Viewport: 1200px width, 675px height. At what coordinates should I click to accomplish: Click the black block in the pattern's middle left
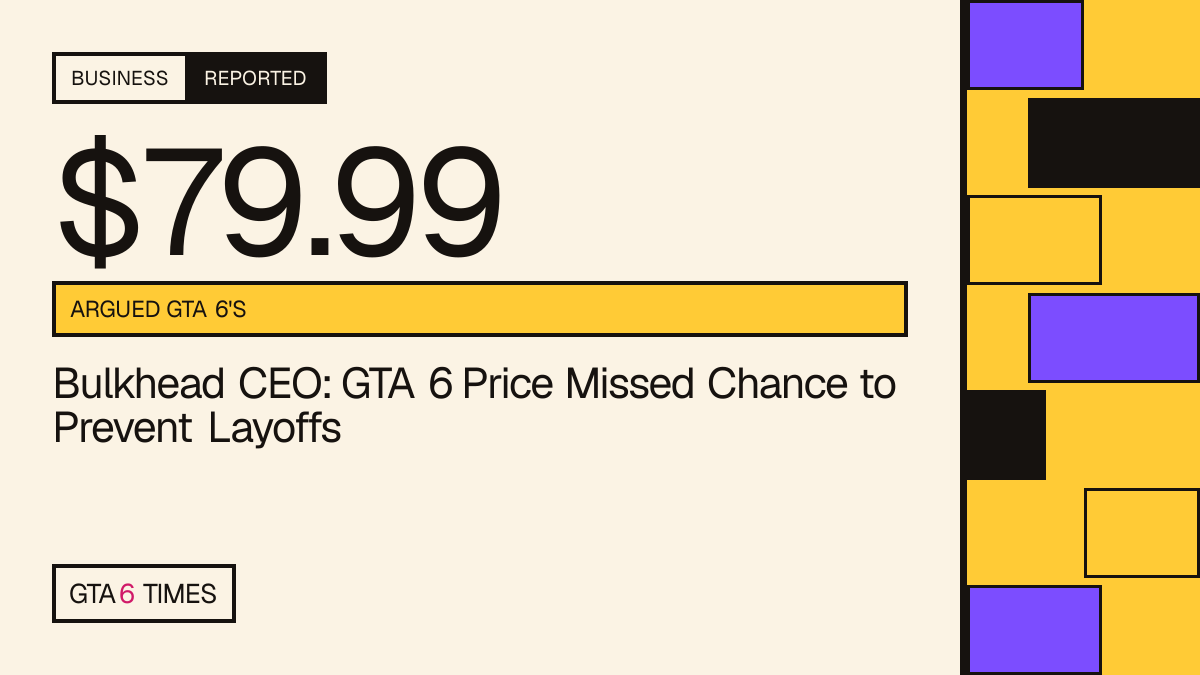(x=1006, y=435)
